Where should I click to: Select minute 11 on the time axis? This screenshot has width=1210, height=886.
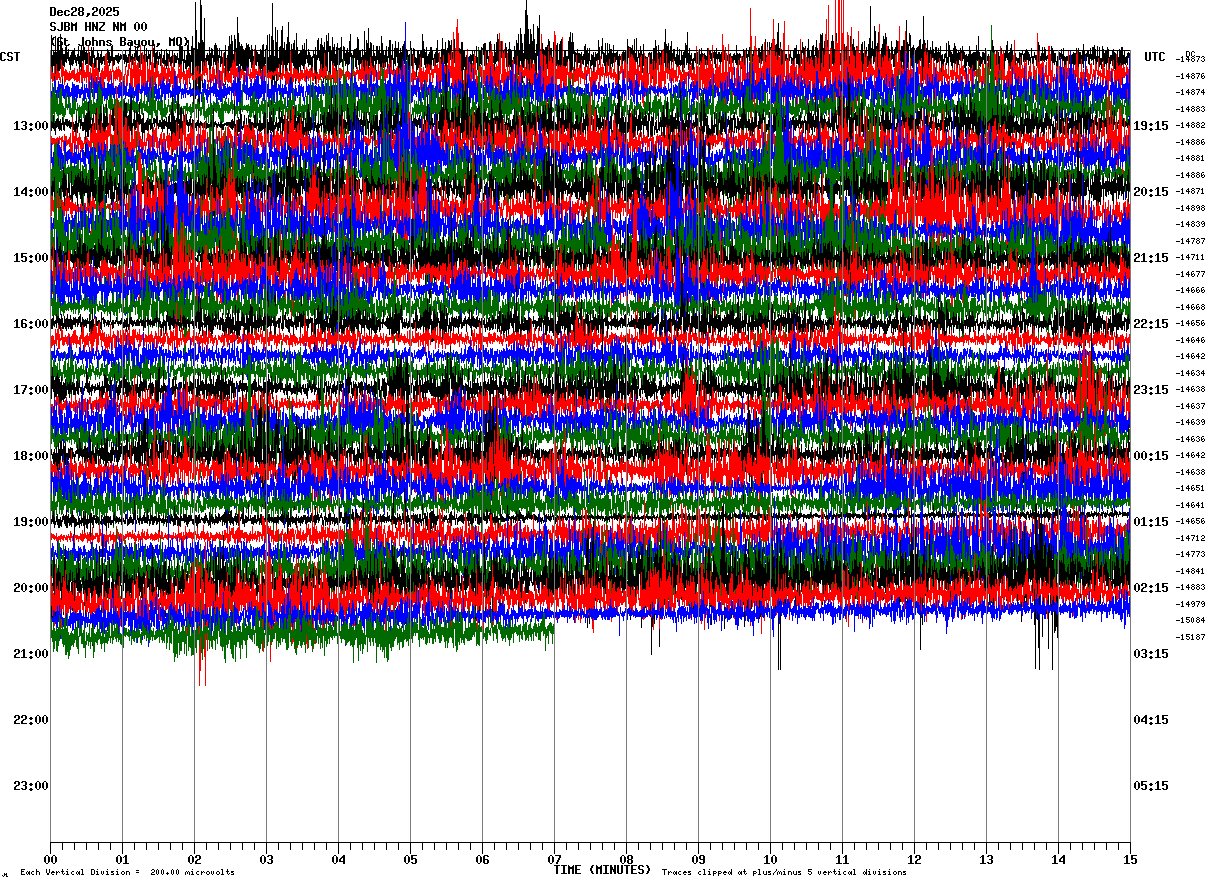pyautogui.click(x=842, y=859)
